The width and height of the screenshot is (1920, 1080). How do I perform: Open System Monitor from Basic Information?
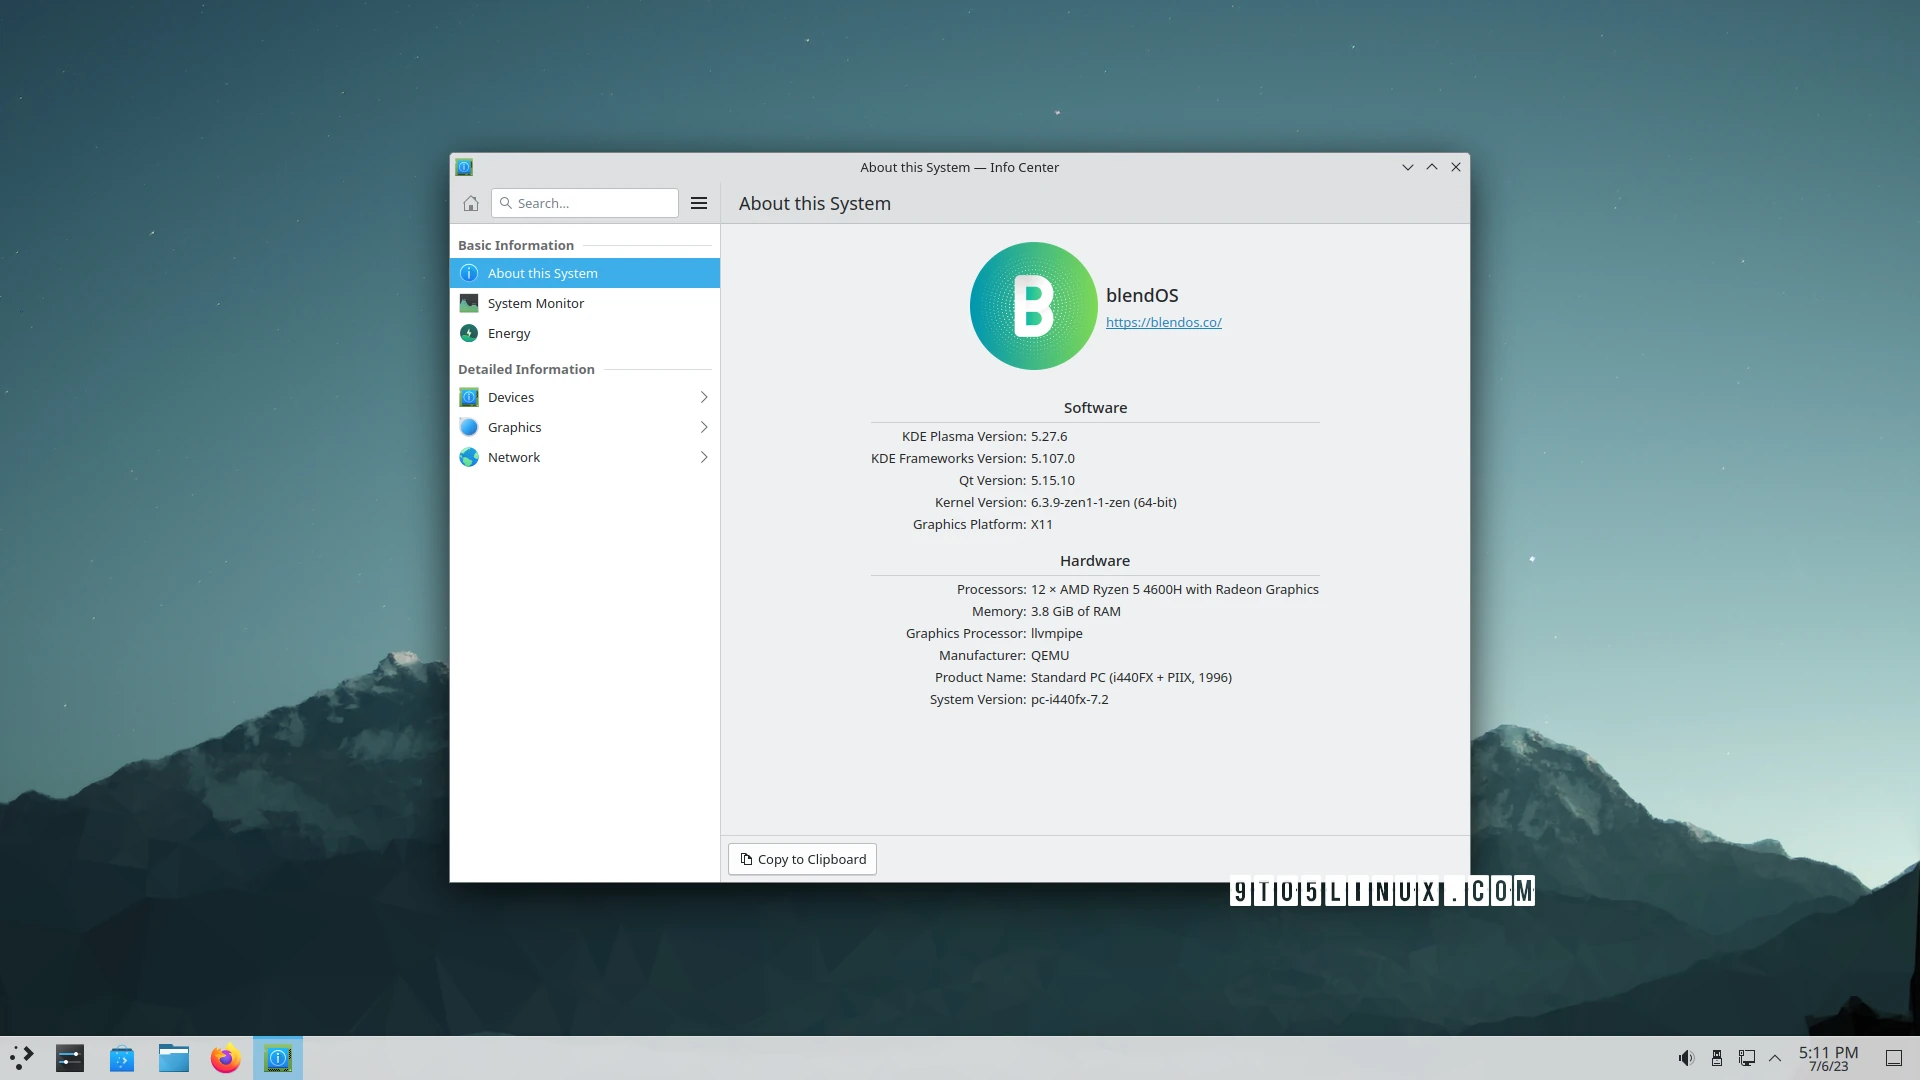[x=536, y=303]
